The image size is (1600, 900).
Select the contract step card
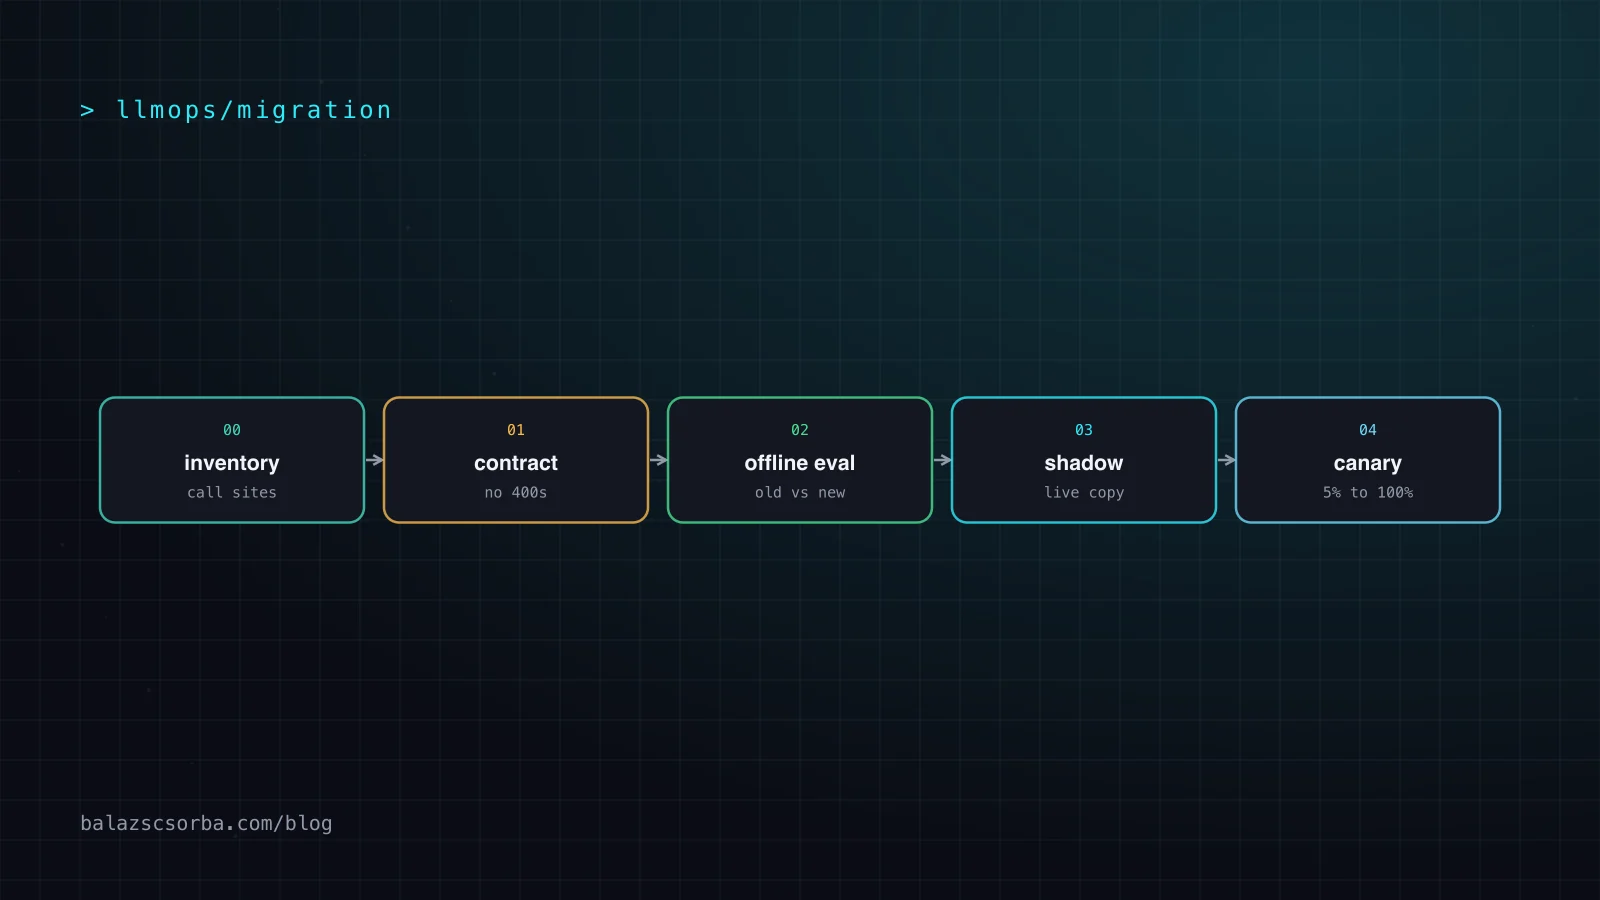click(516, 460)
